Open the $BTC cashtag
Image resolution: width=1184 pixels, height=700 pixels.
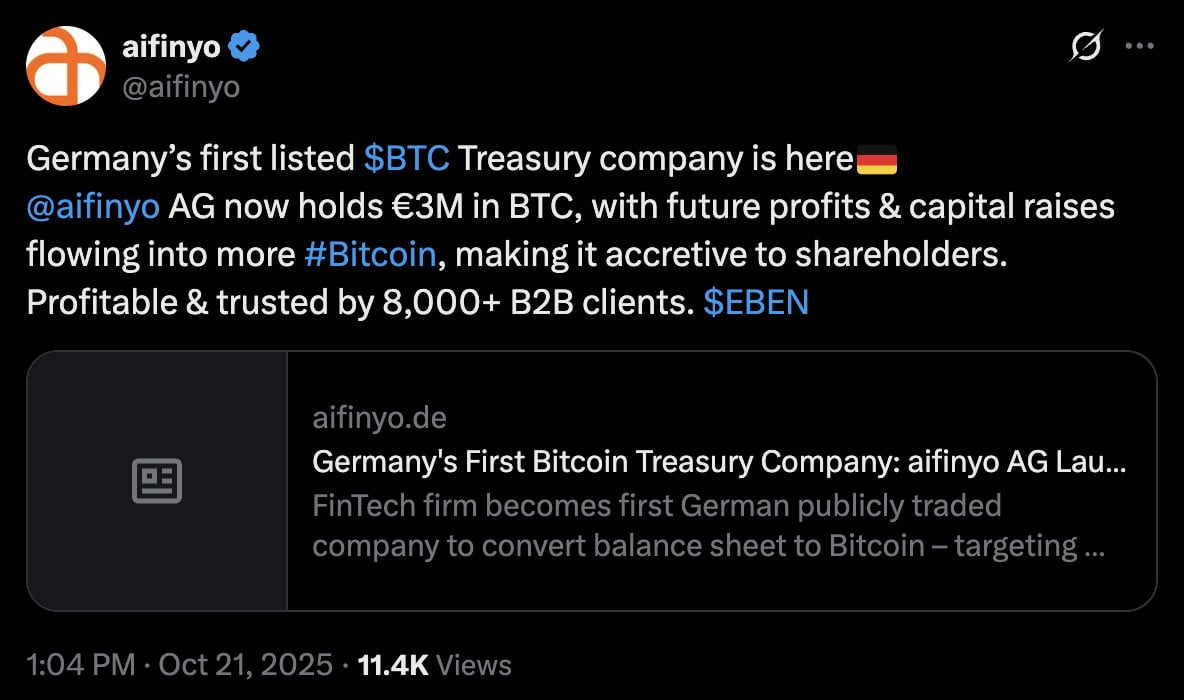[406, 158]
